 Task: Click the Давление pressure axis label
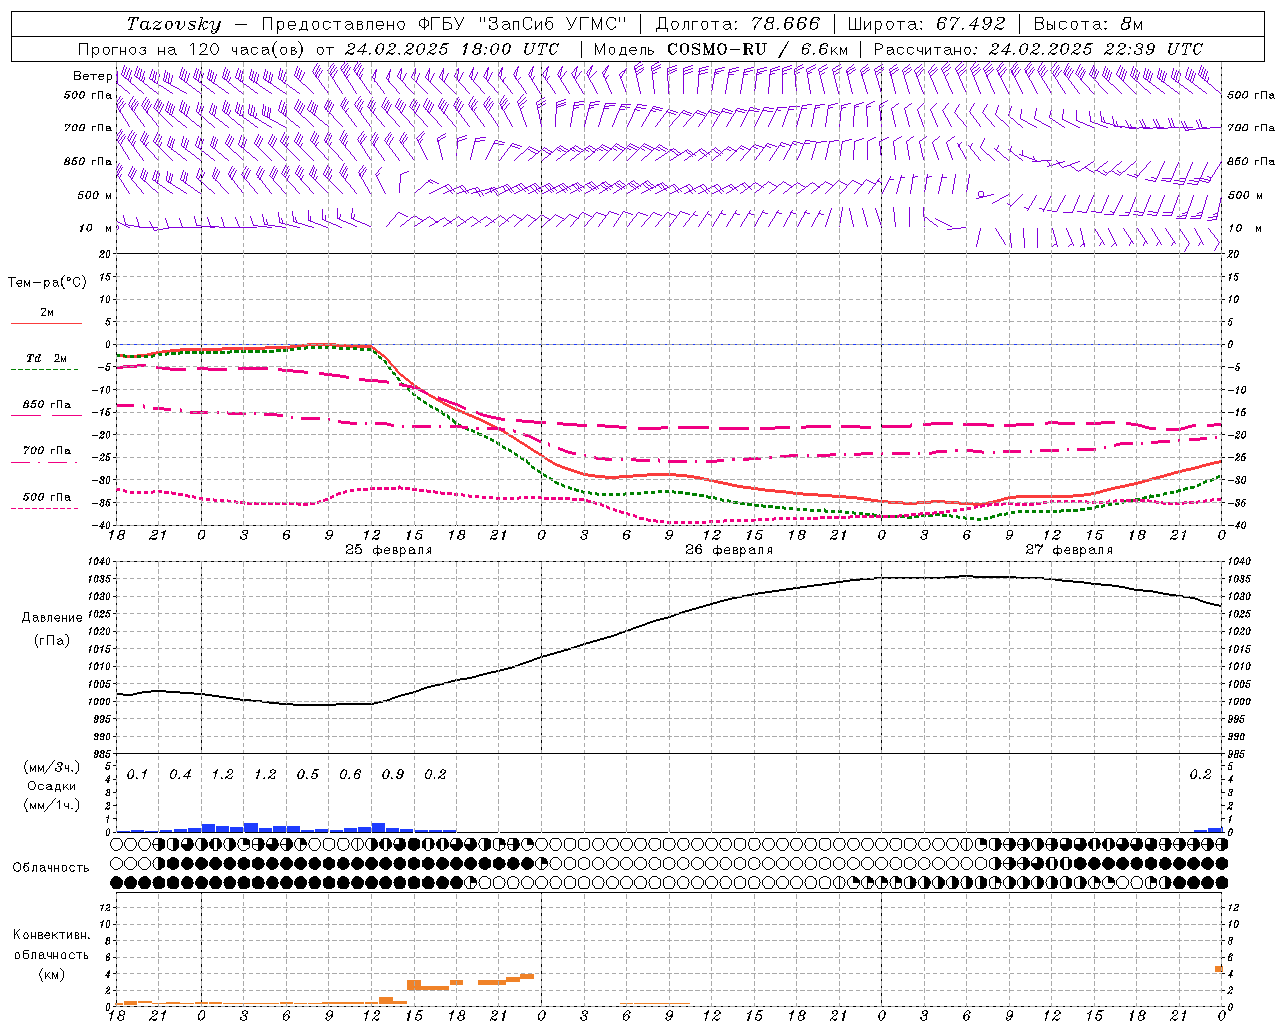[52, 618]
